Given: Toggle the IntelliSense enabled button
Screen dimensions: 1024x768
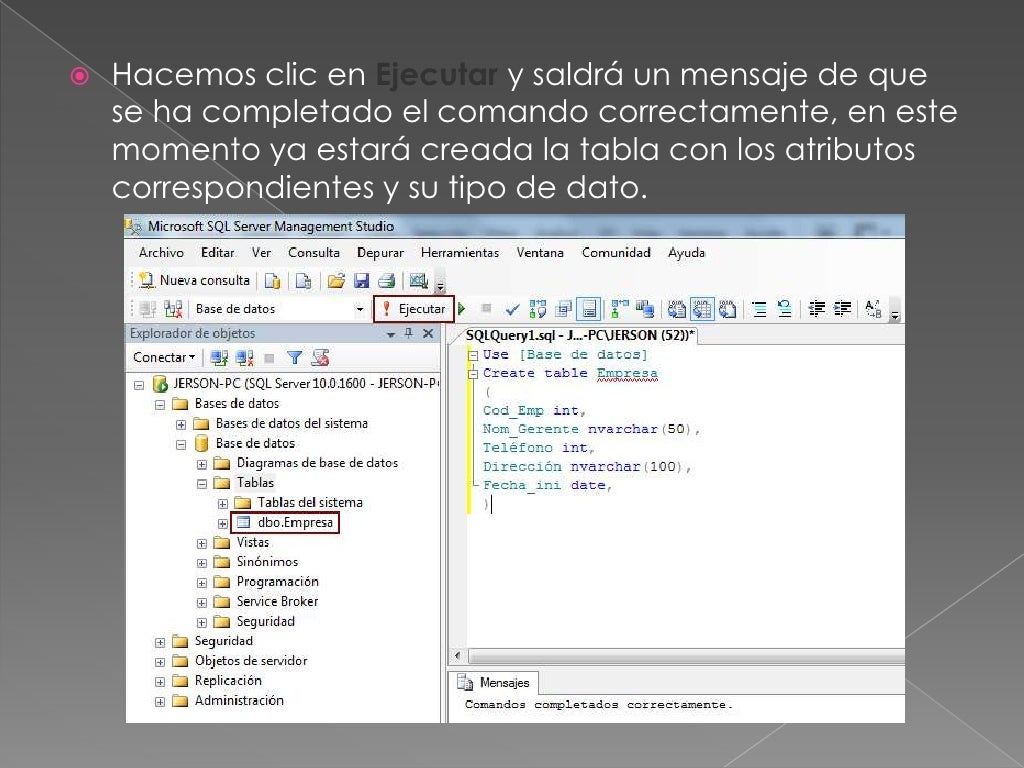Looking at the screenshot, I should pos(589,309).
